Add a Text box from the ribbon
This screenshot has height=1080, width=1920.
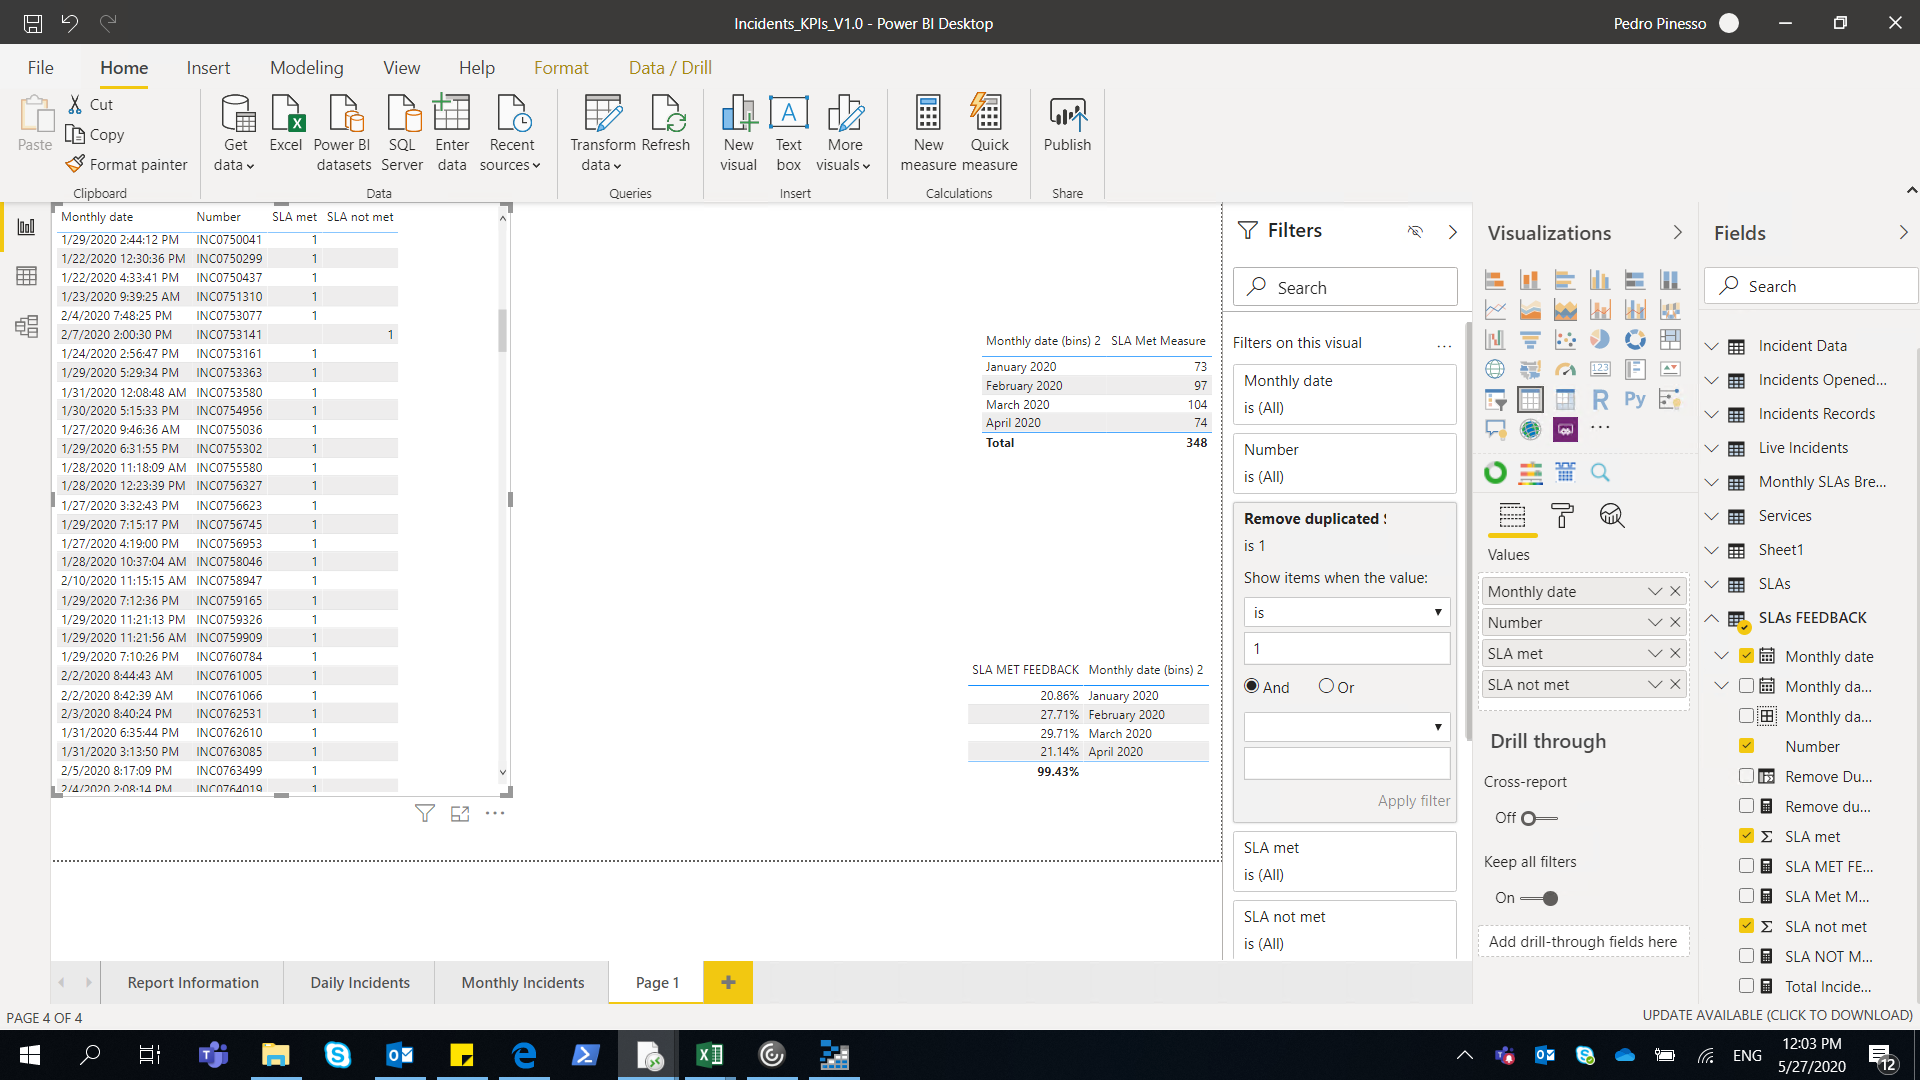789,133
